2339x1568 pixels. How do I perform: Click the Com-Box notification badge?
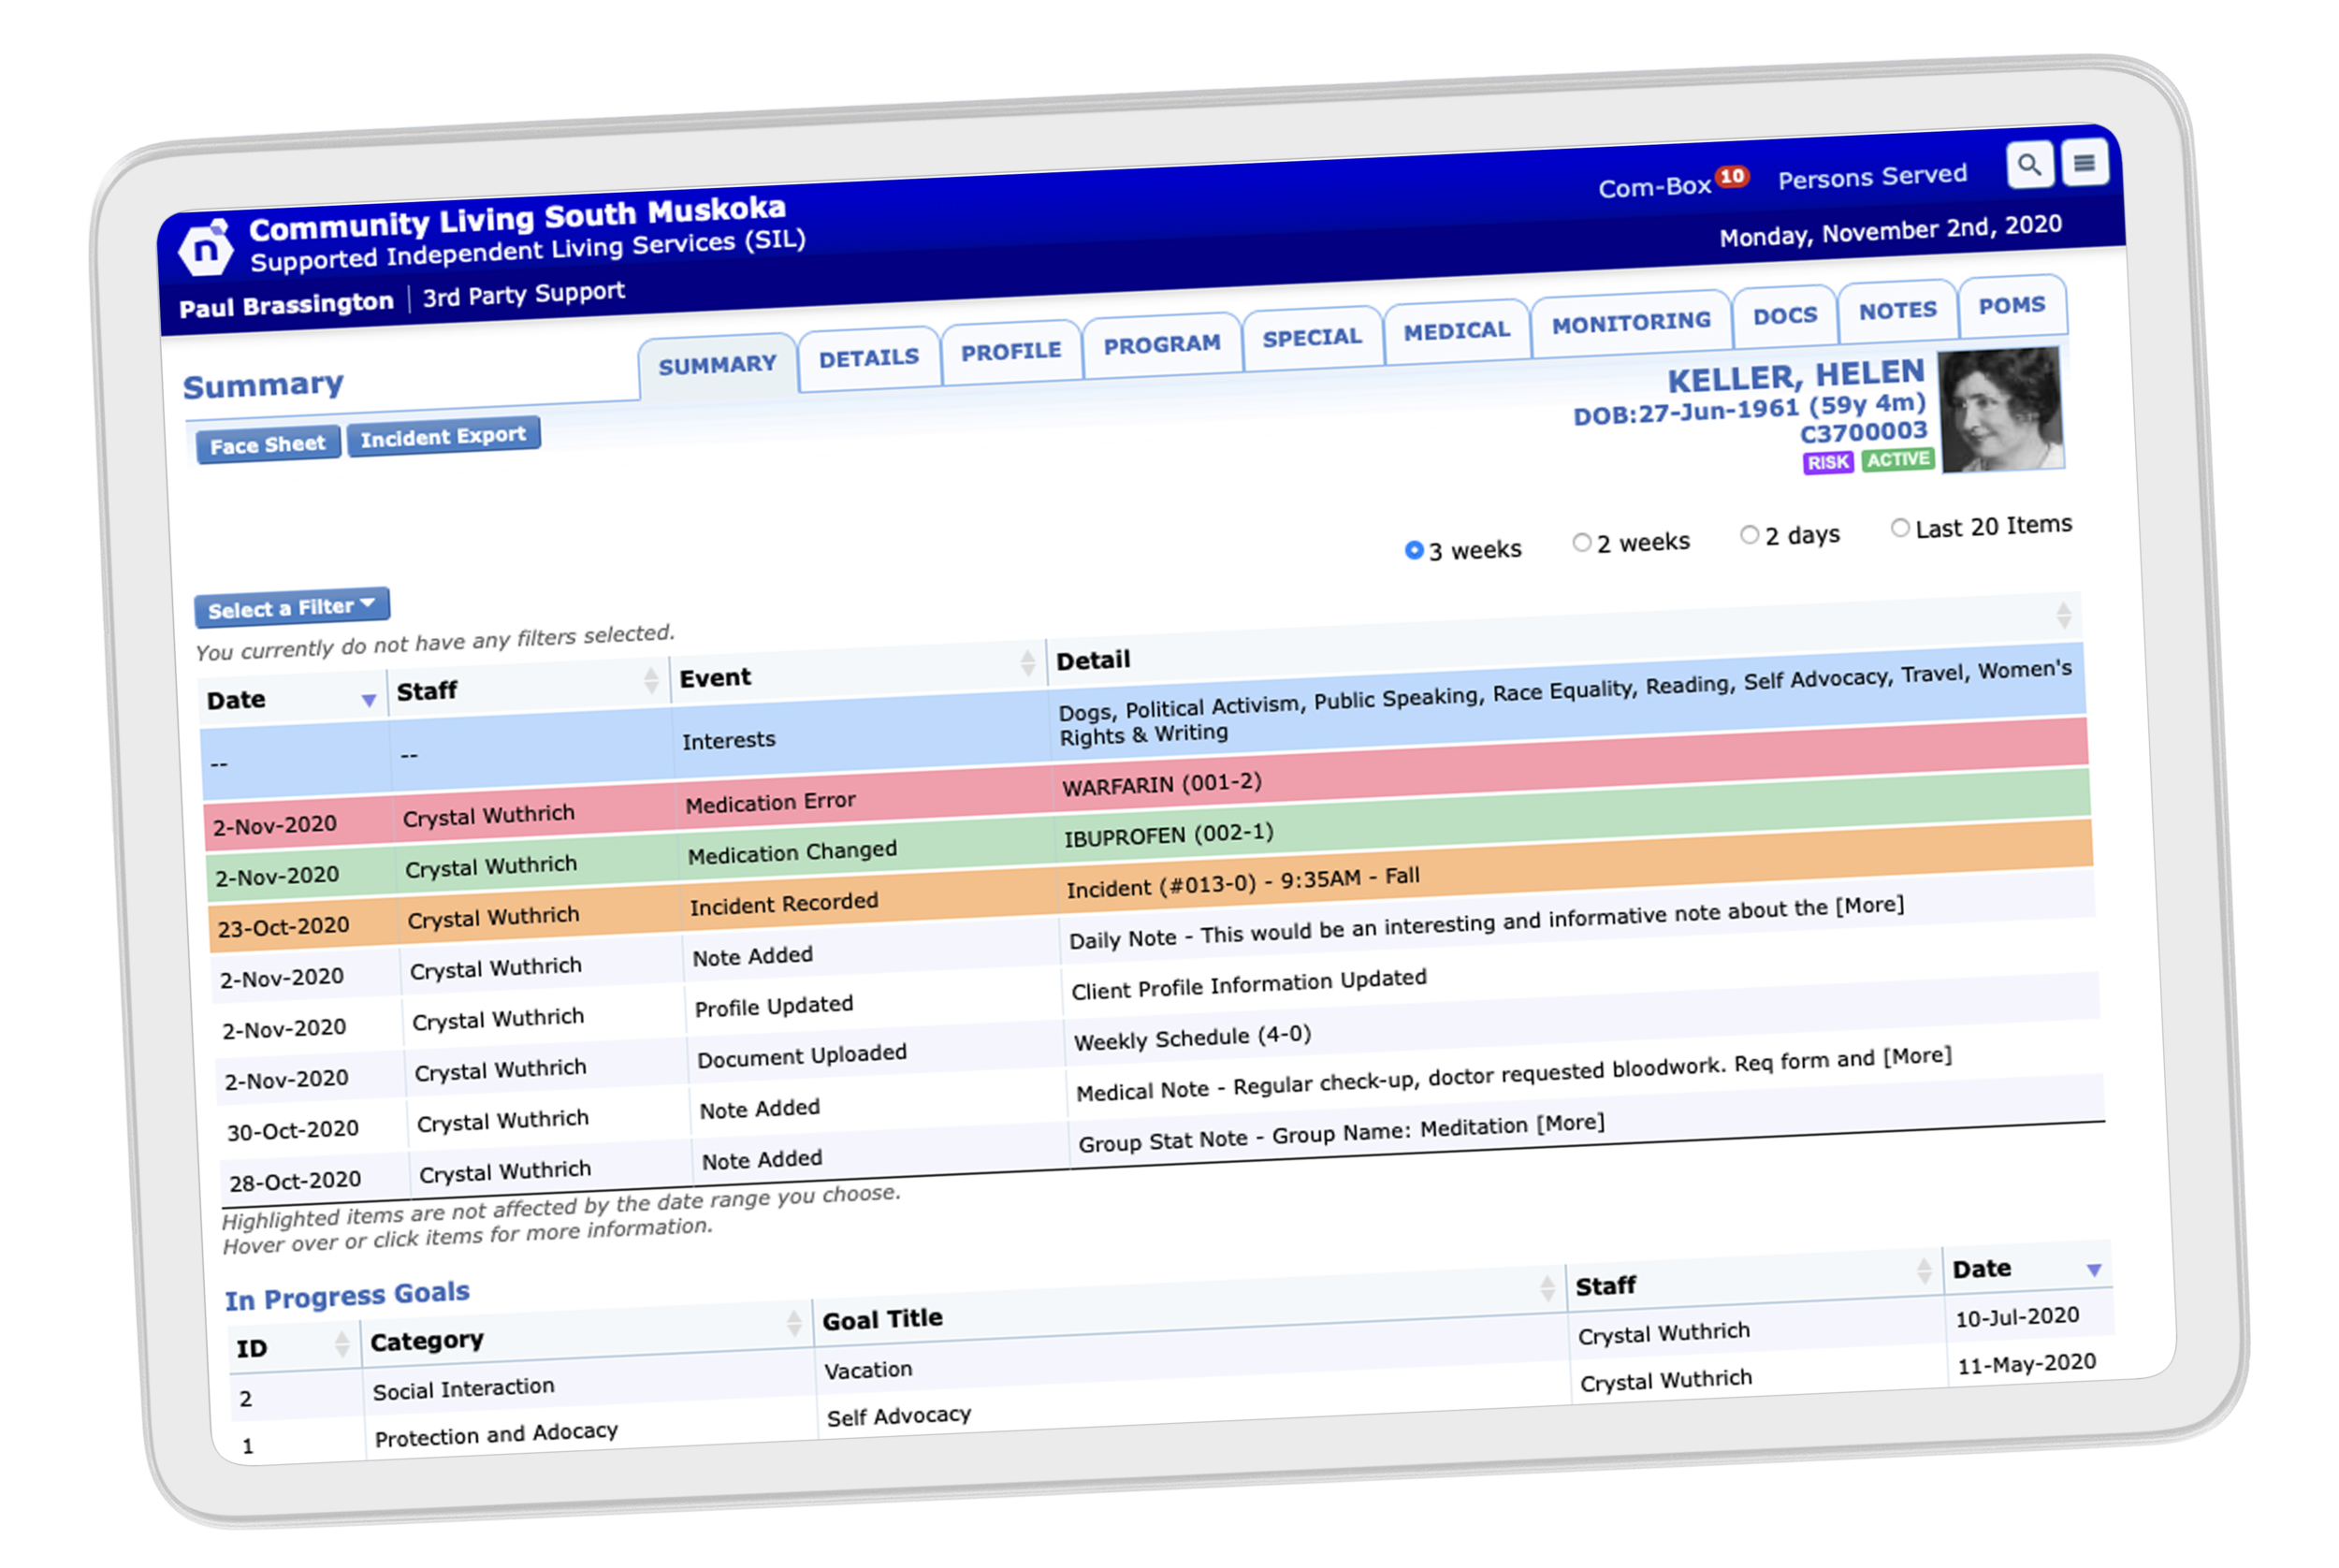[1732, 177]
